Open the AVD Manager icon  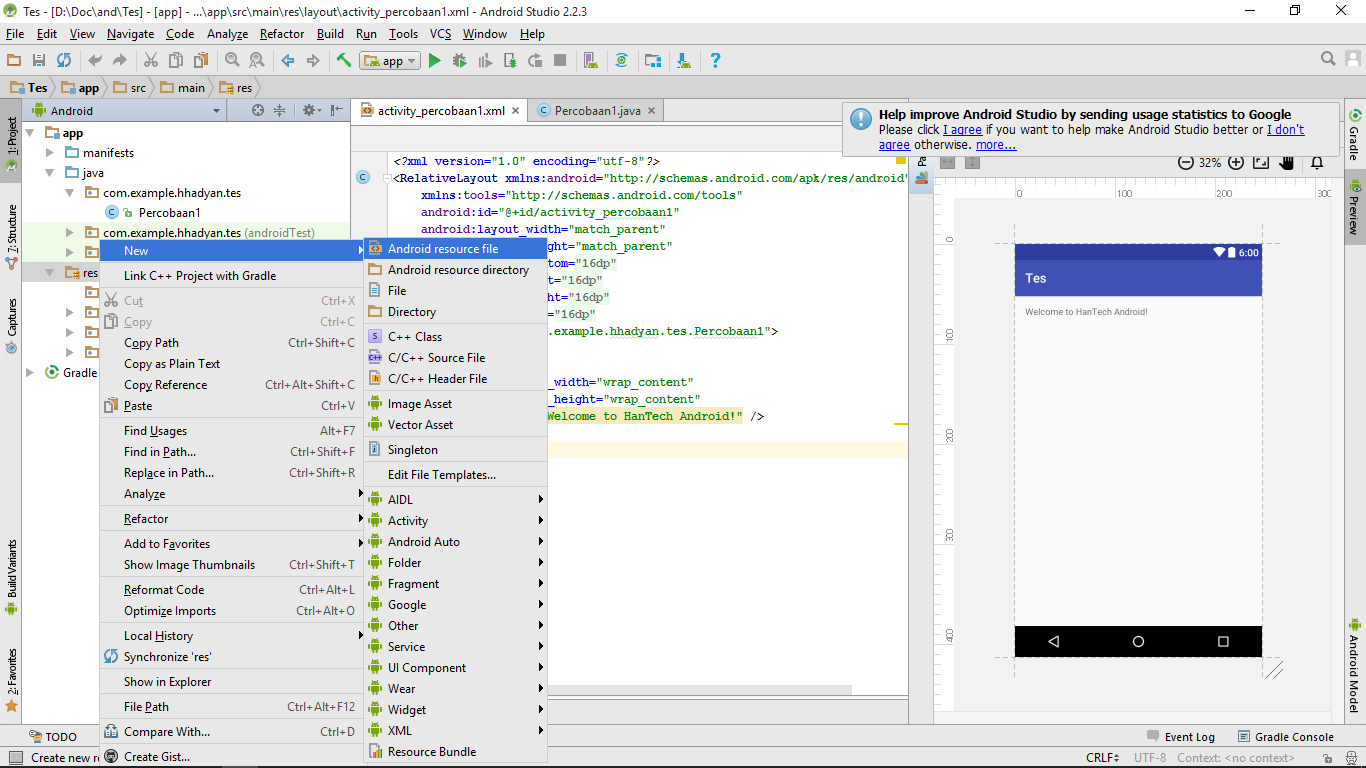point(591,61)
